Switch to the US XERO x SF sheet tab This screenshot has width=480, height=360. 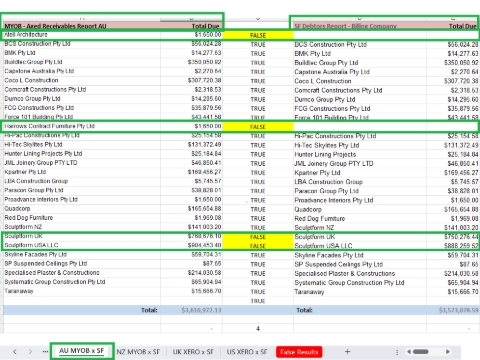[247, 352]
